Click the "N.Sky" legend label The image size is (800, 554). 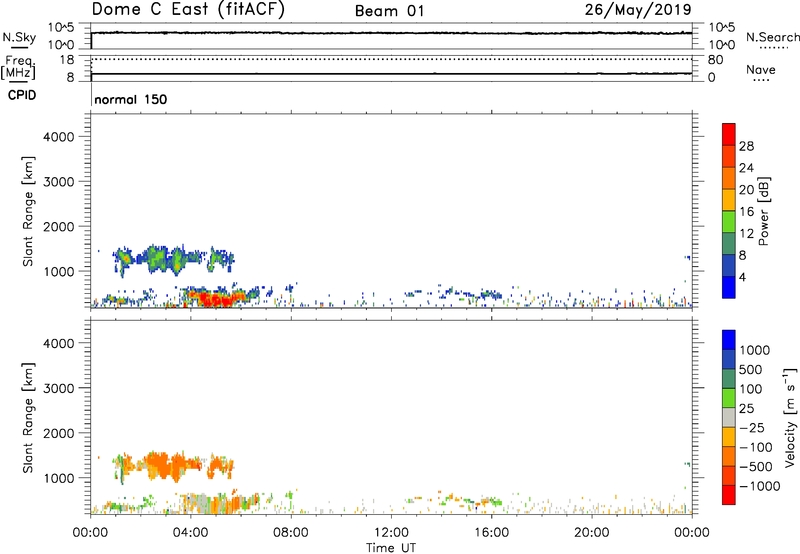19,37
